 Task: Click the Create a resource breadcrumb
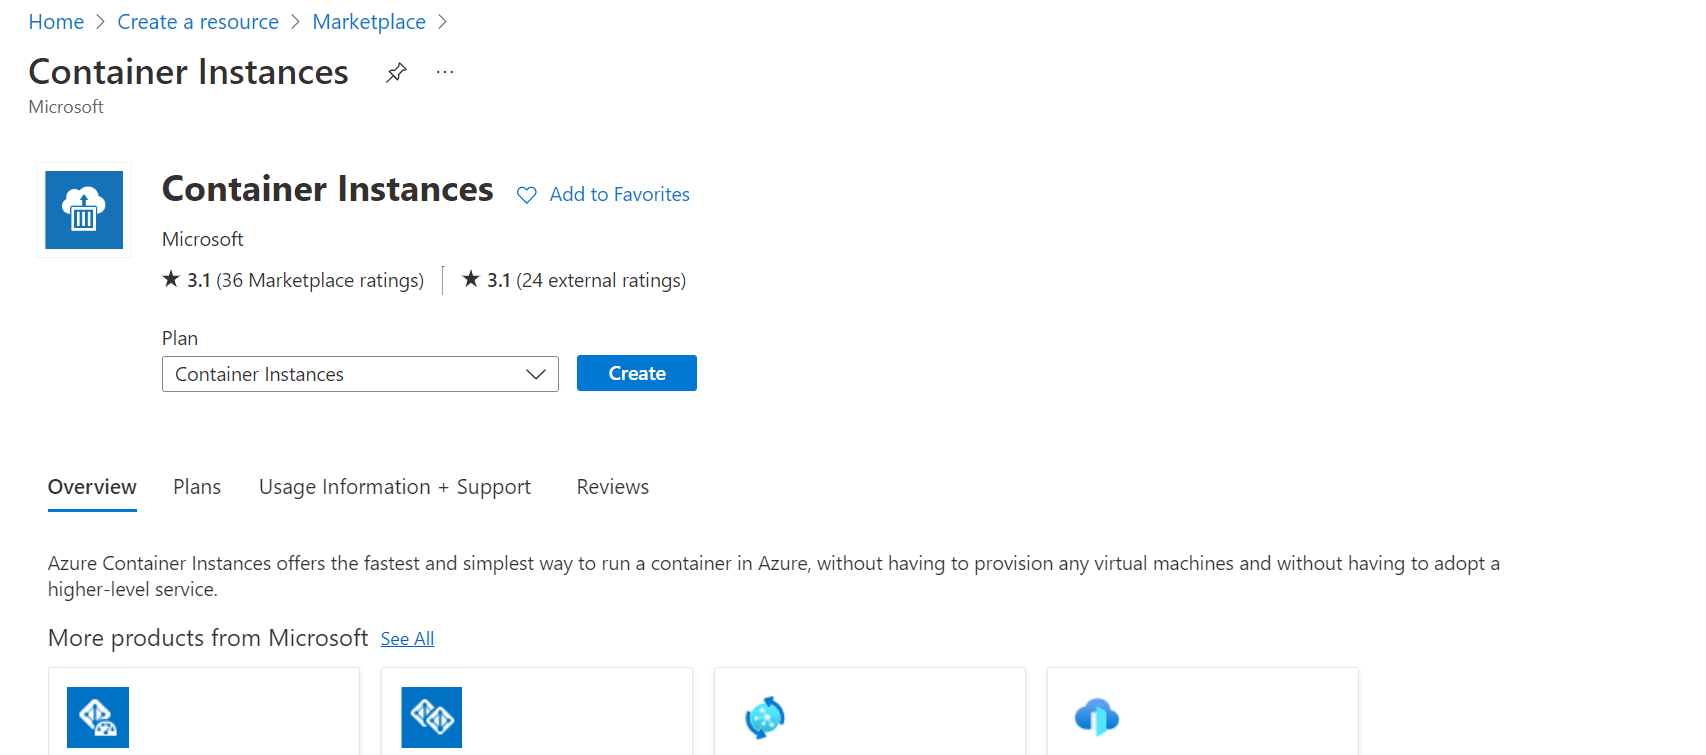click(x=197, y=21)
